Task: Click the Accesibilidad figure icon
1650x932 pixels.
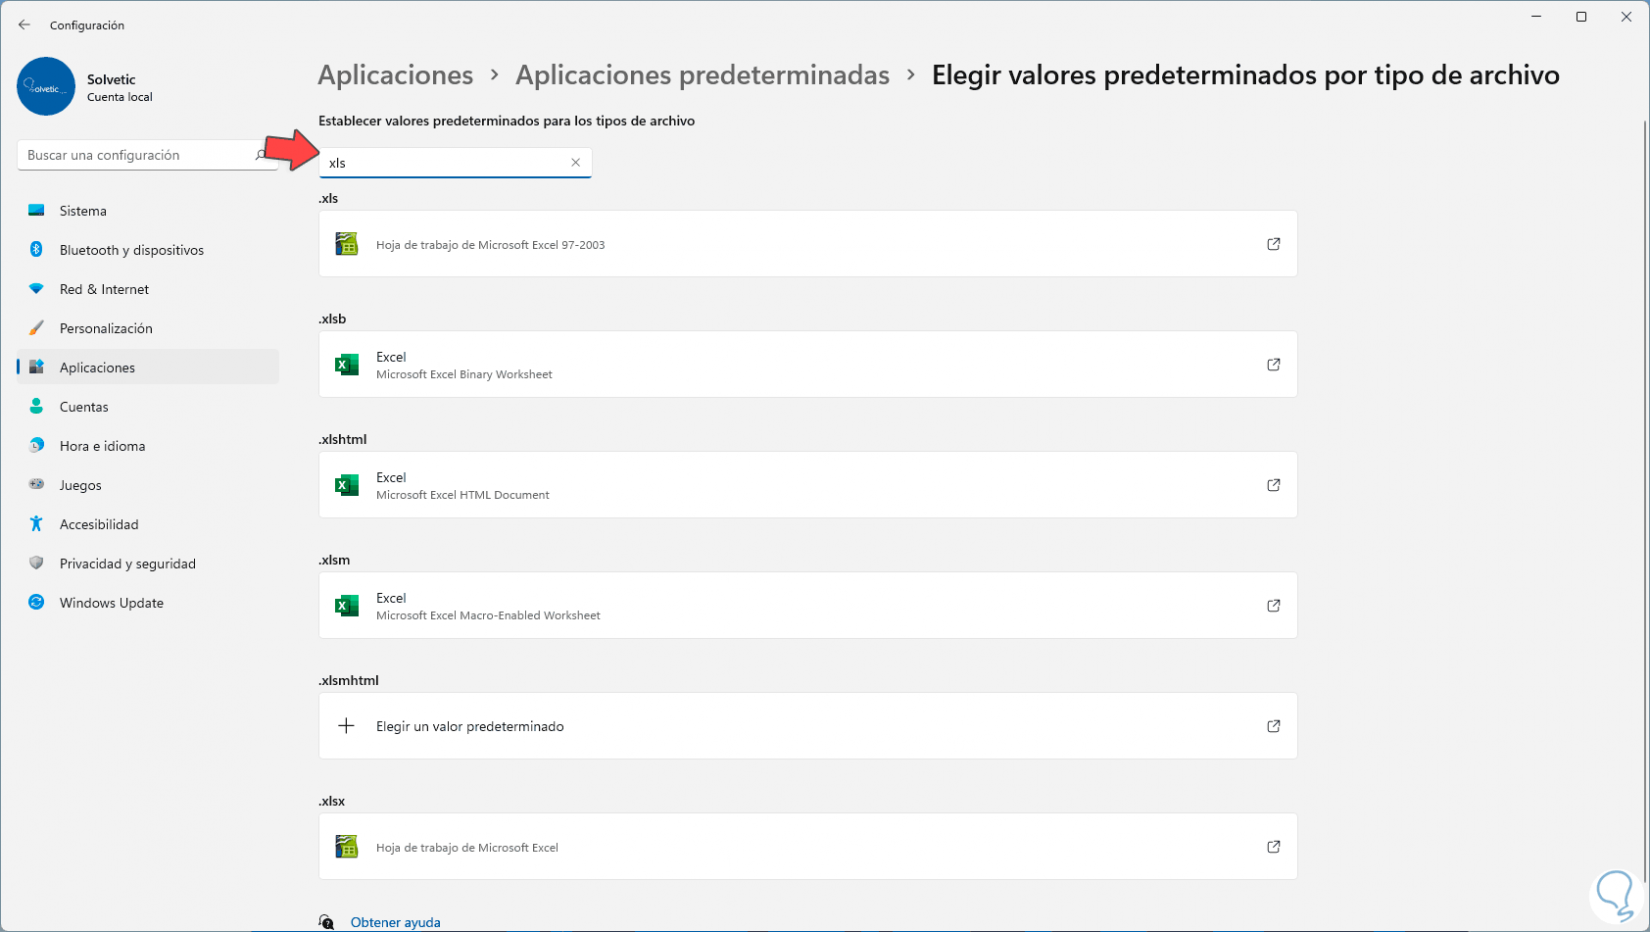Action: coord(37,524)
